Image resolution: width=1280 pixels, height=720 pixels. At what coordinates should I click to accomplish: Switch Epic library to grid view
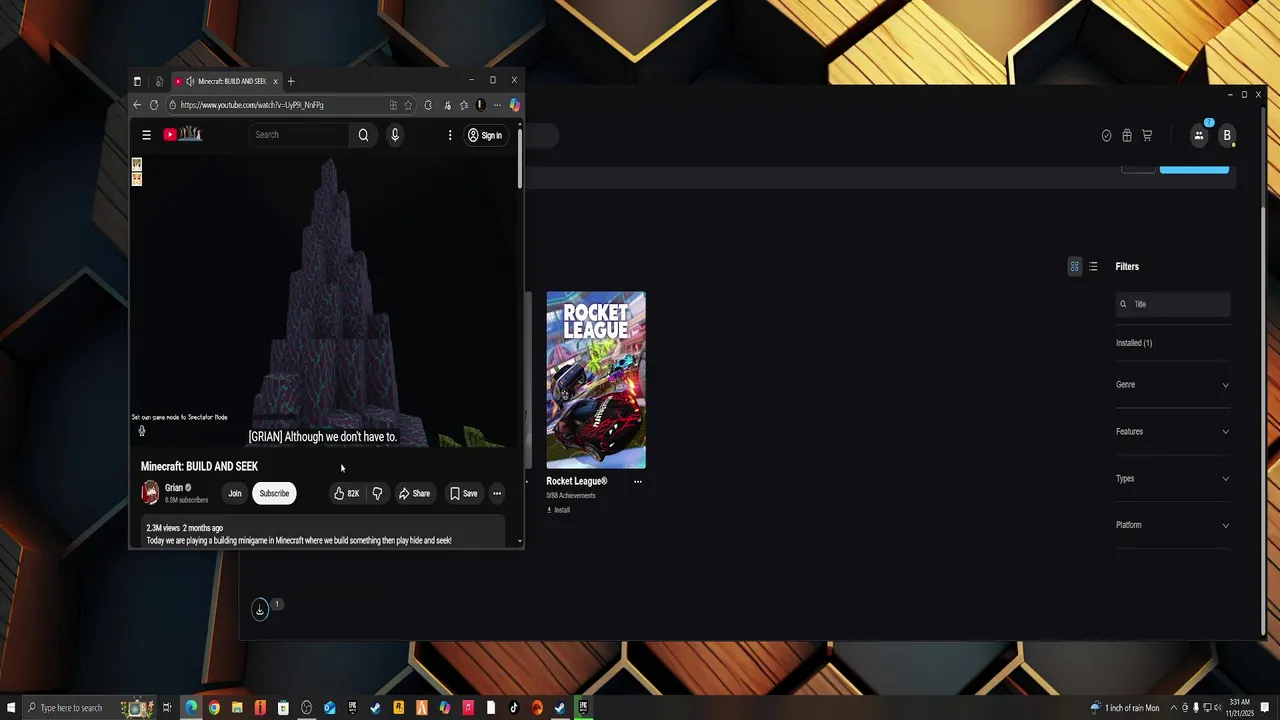(x=1075, y=267)
